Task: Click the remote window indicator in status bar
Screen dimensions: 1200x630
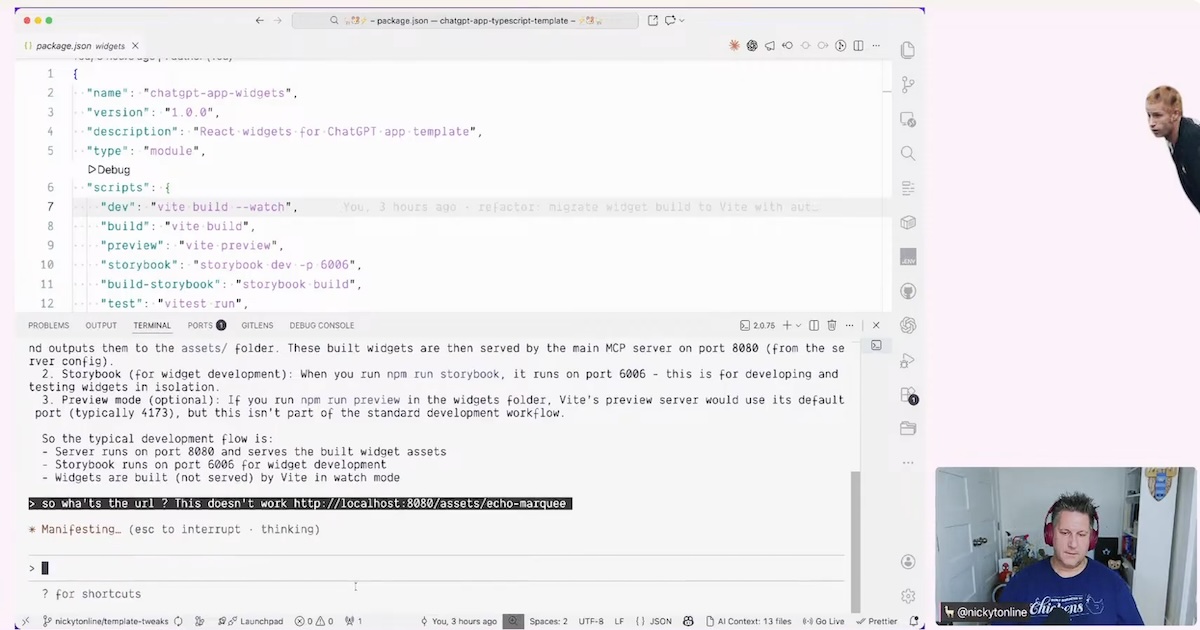Action: [28, 621]
